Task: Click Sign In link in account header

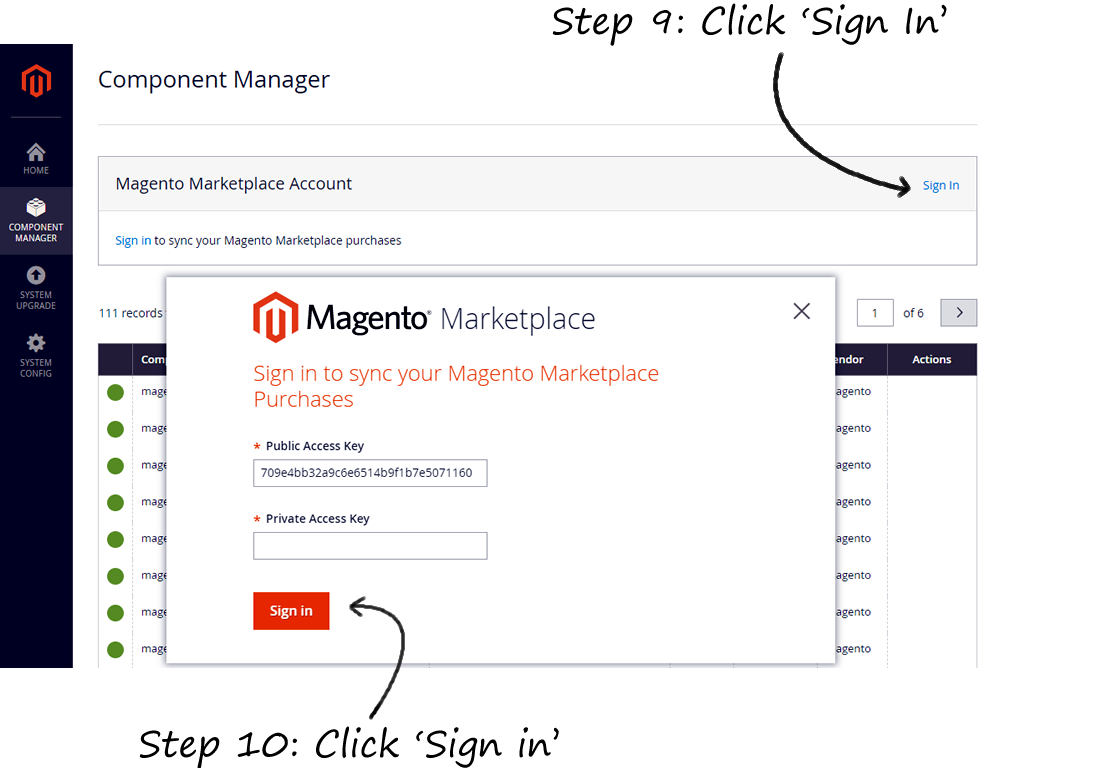Action: coord(941,185)
